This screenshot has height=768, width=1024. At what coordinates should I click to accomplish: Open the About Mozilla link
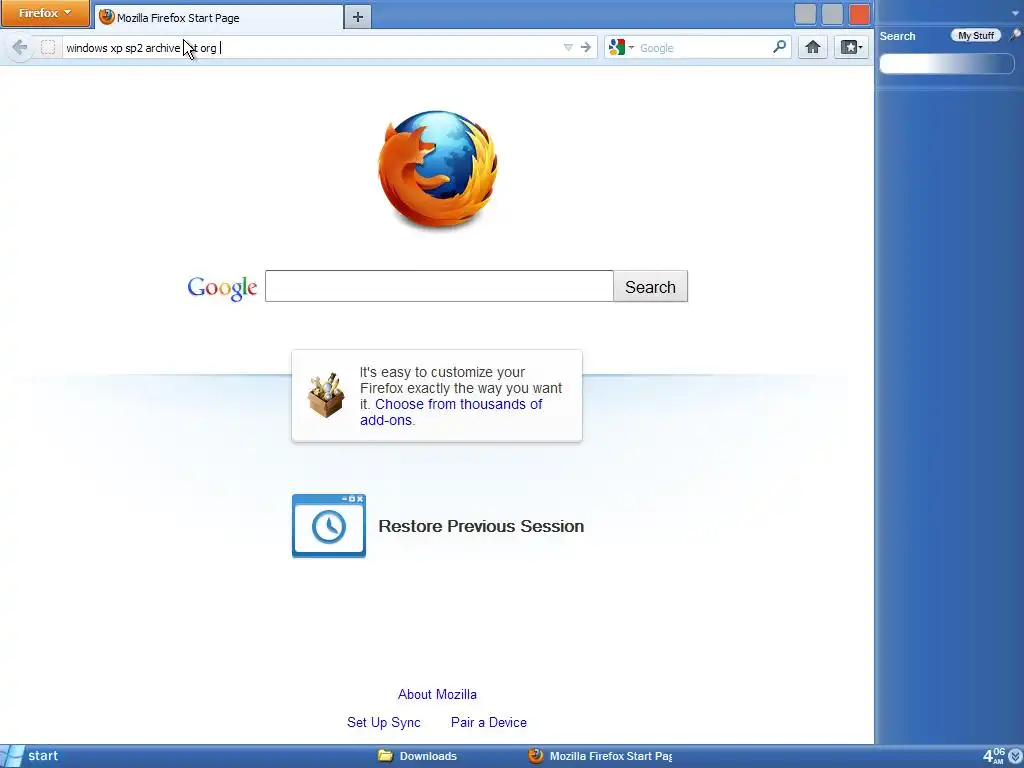coord(438,694)
